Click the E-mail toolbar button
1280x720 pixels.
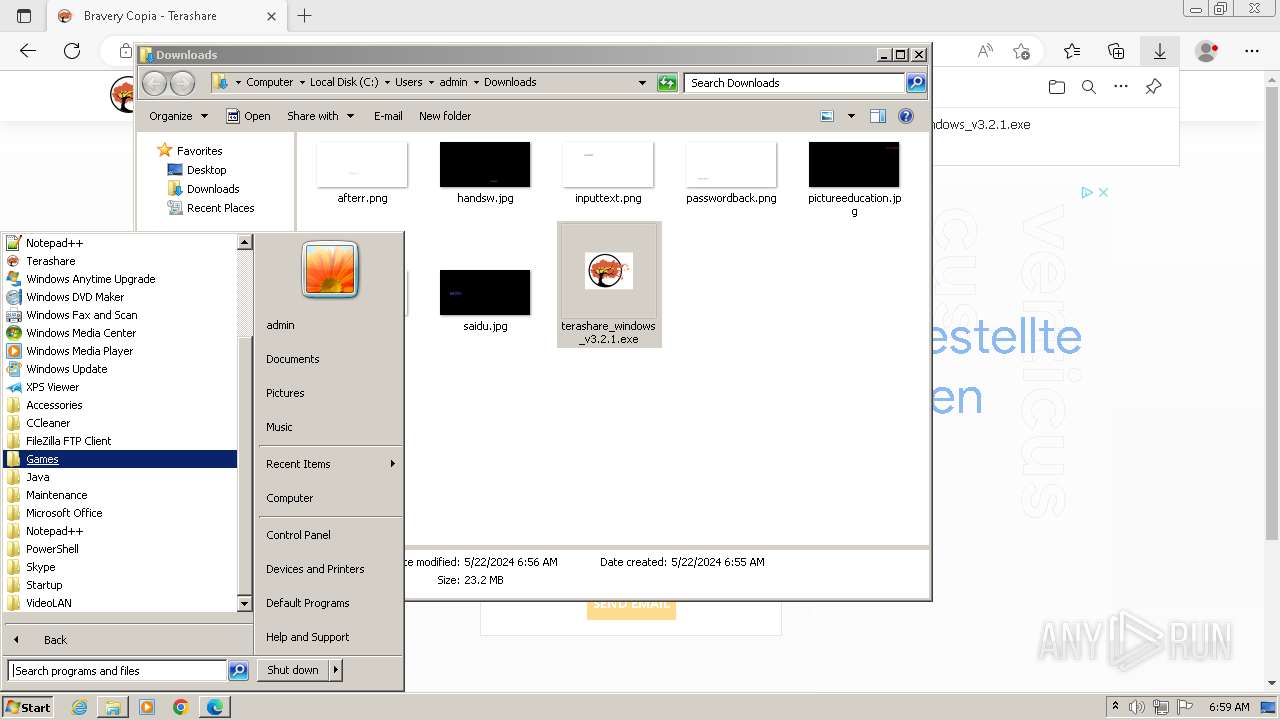coord(388,116)
